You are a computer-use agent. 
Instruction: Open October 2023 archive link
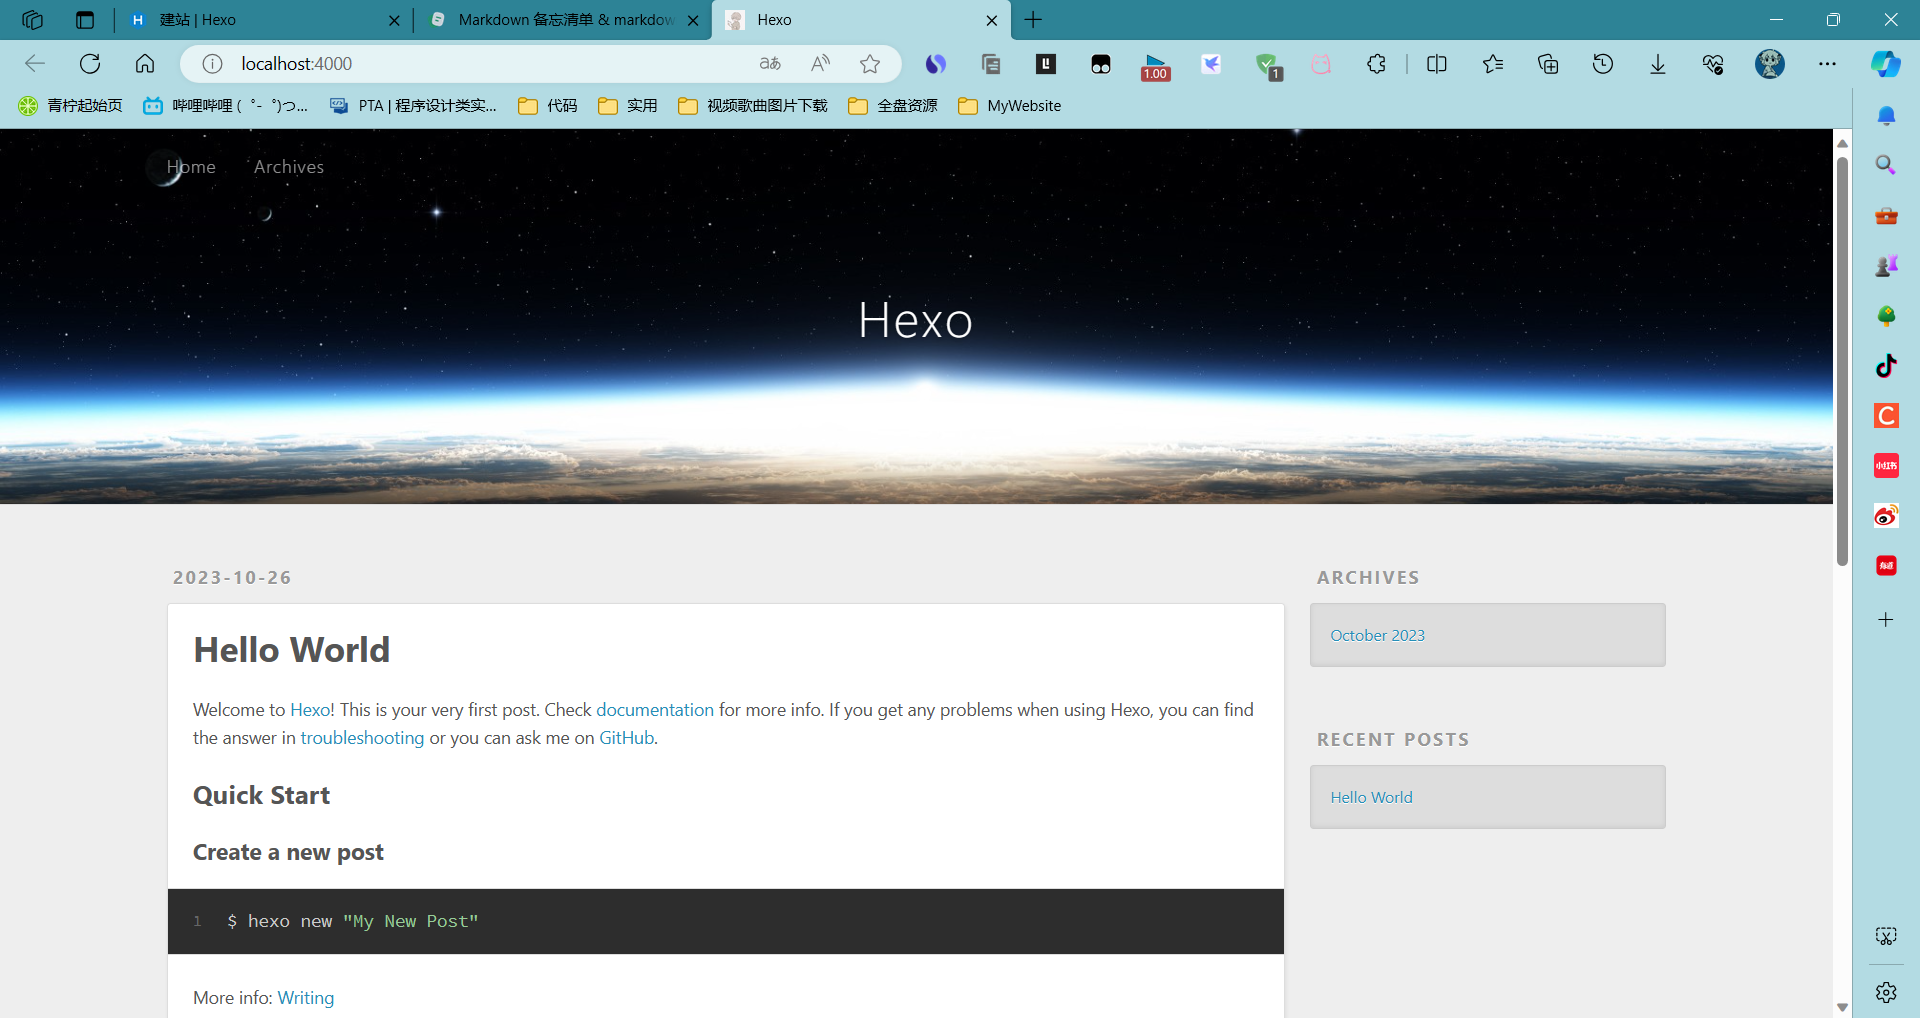(x=1377, y=636)
